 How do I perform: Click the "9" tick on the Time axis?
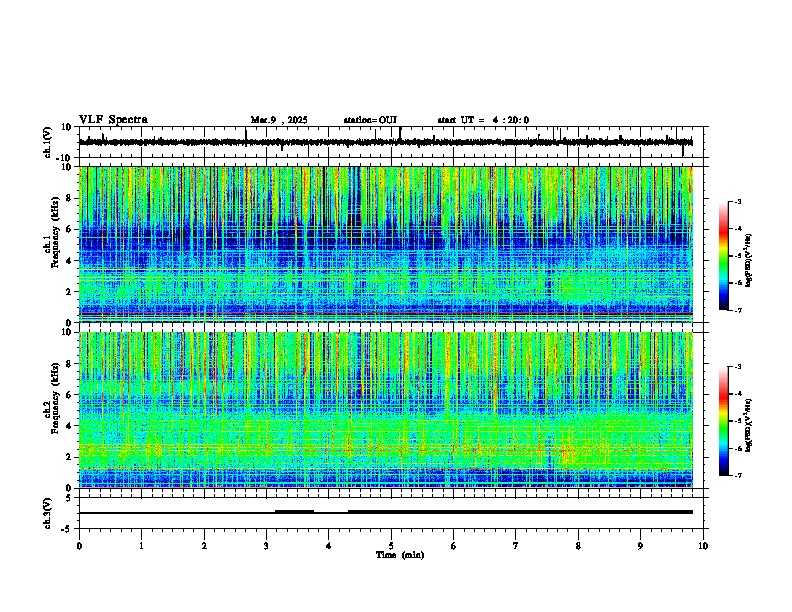click(x=640, y=546)
